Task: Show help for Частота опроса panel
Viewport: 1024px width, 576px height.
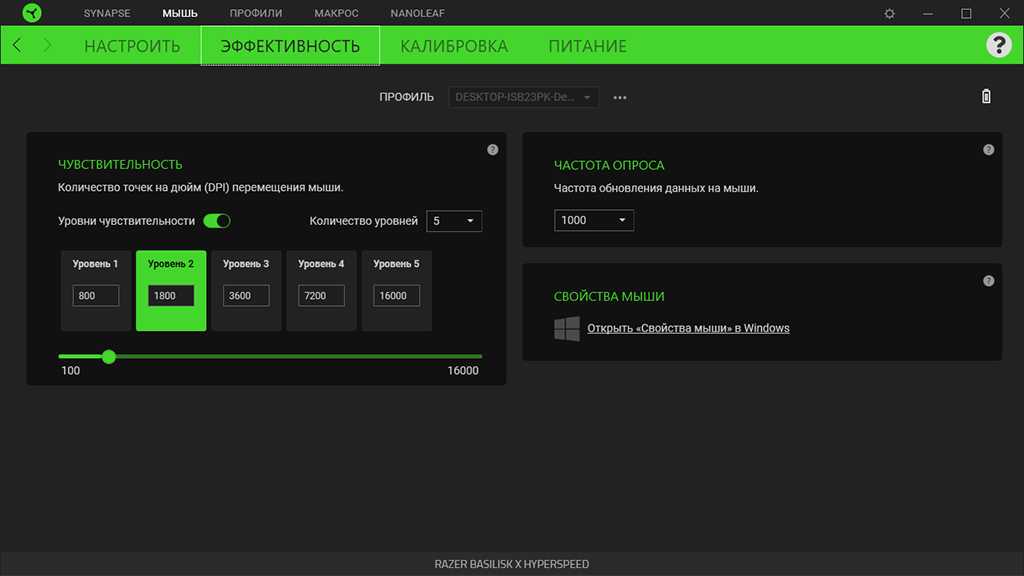Action: [988, 150]
